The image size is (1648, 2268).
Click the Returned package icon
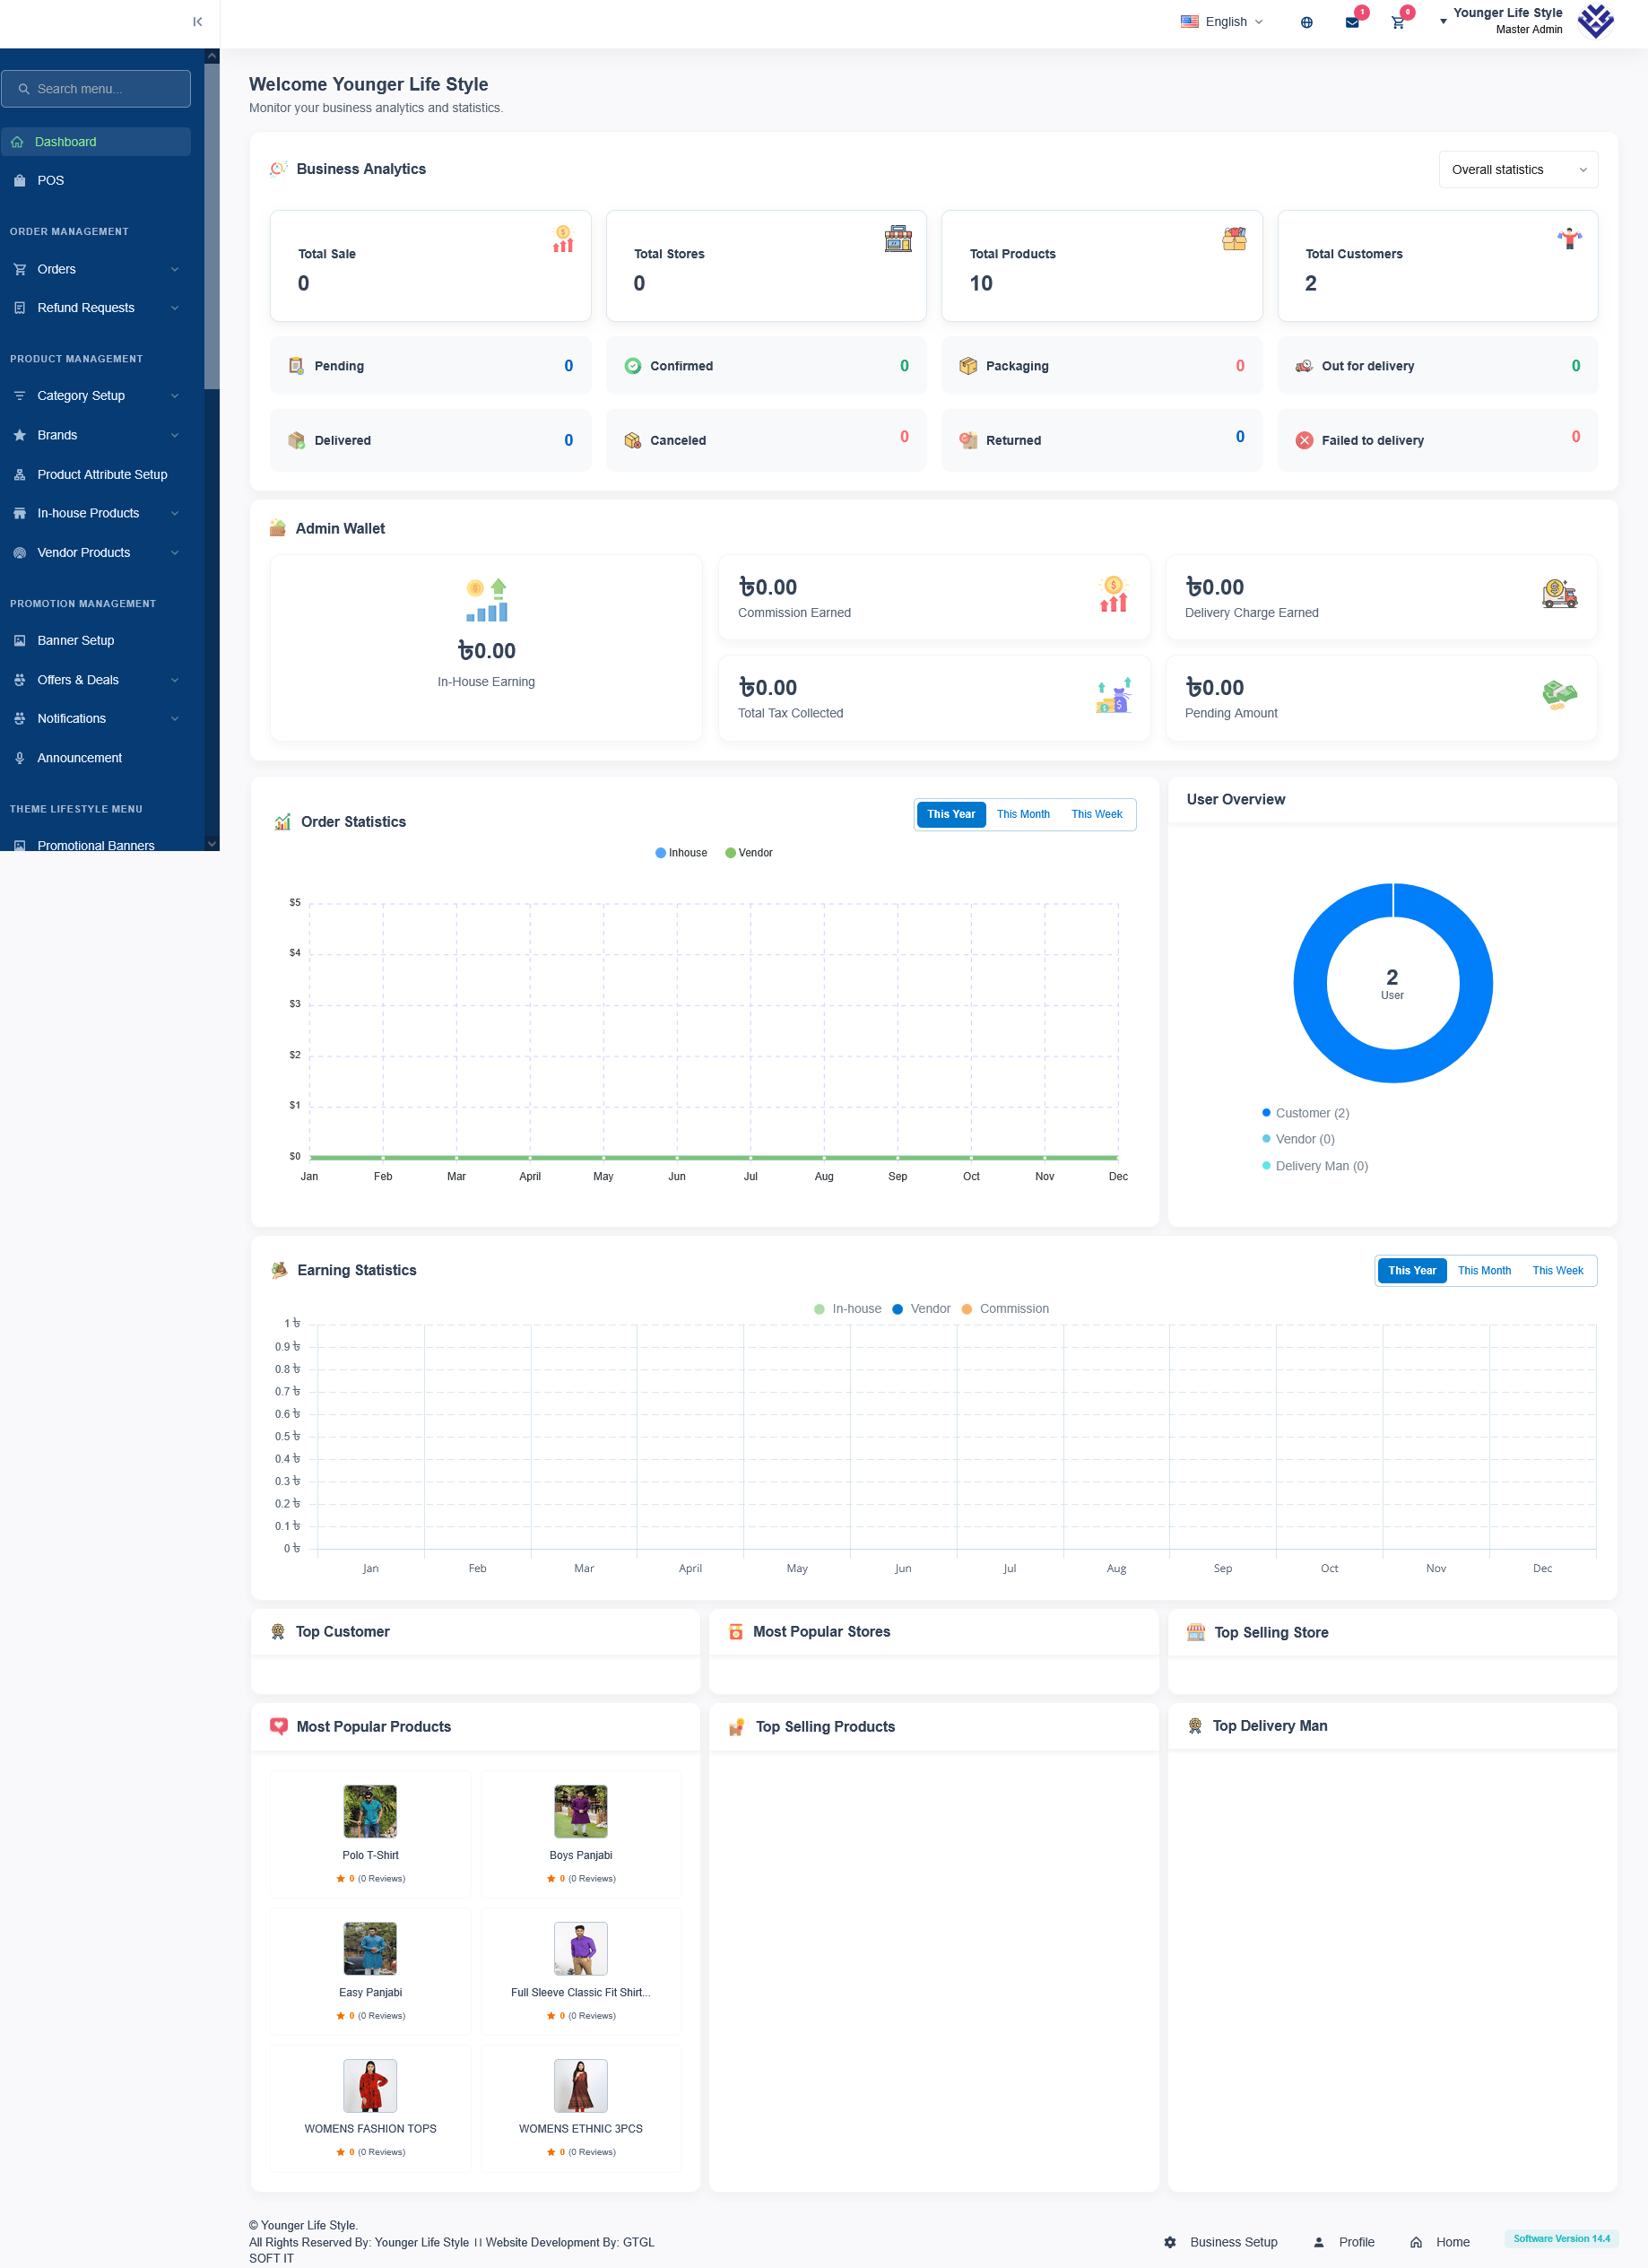tap(968, 440)
